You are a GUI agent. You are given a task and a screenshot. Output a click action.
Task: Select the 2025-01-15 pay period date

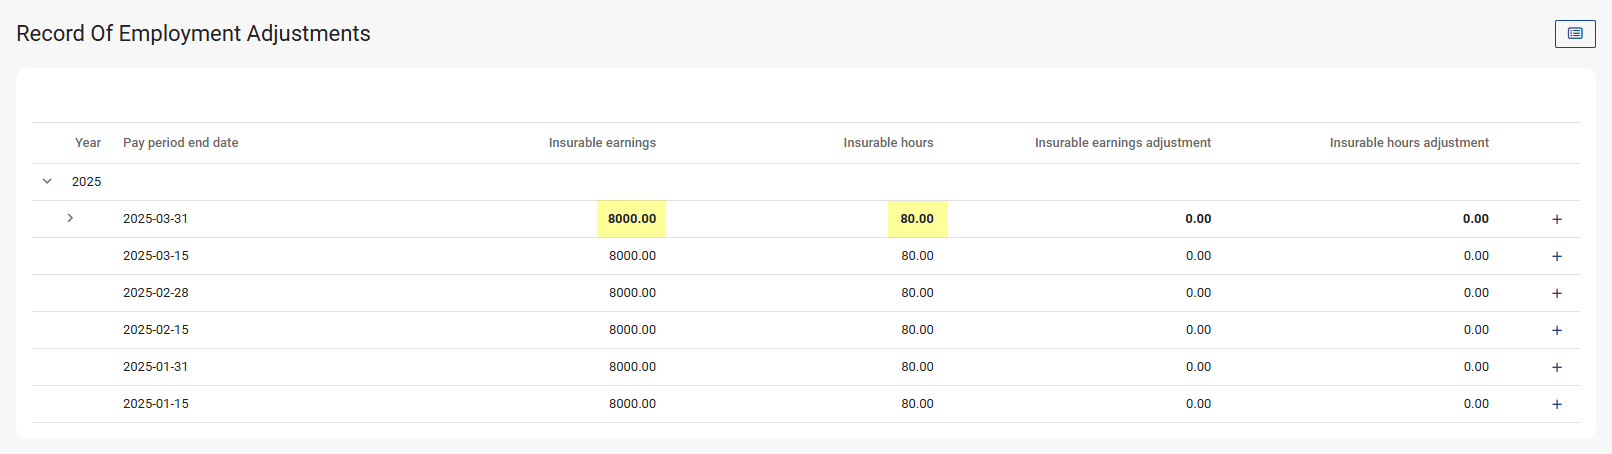tap(156, 404)
